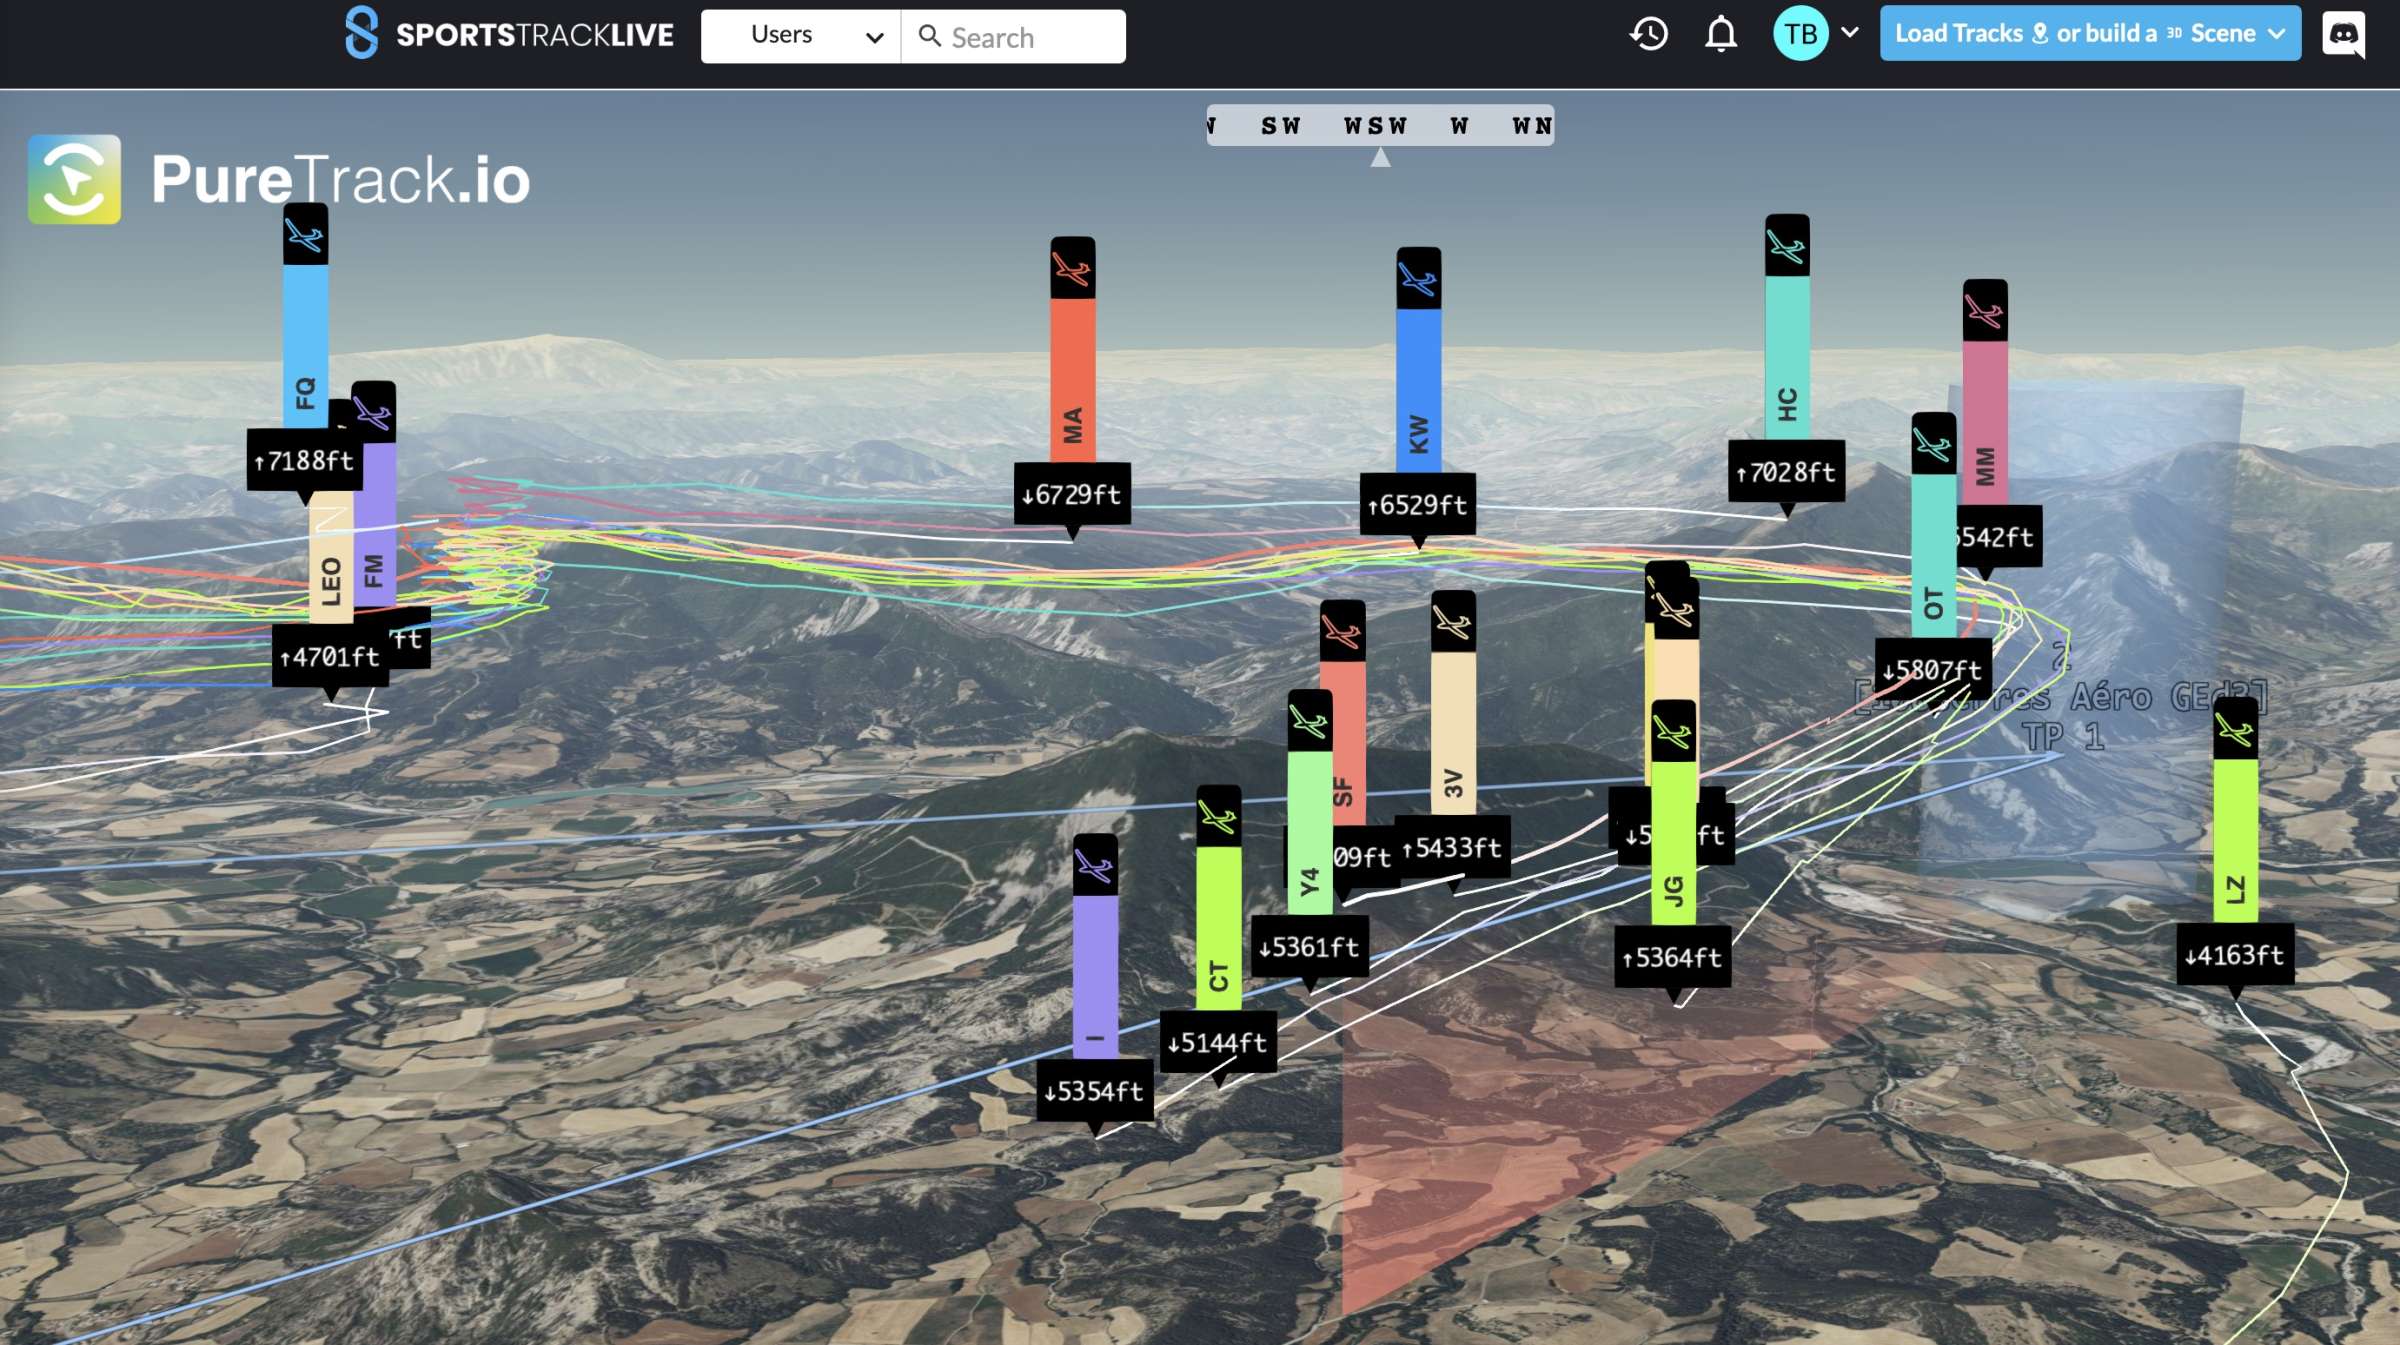Open the history clock icon
Image resolution: width=2400 pixels, height=1345 pixels.
1648,34
